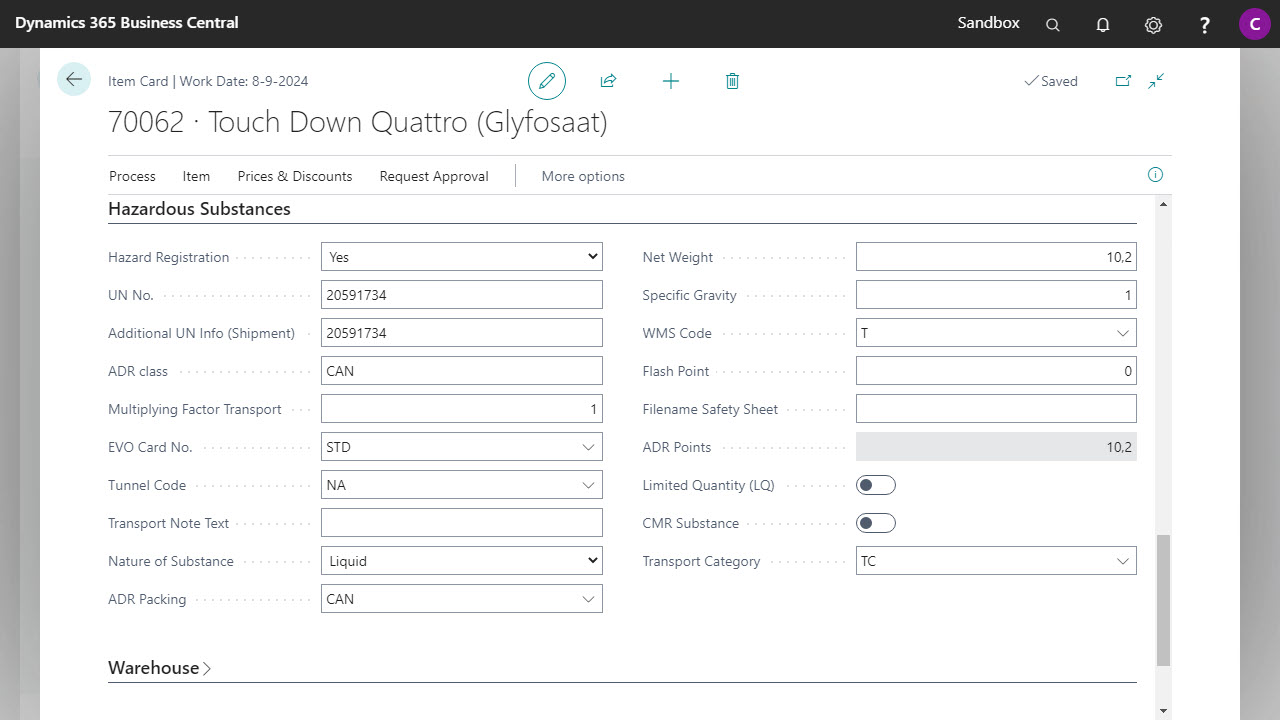Show the FactBox info icon

click(1155, 175)
